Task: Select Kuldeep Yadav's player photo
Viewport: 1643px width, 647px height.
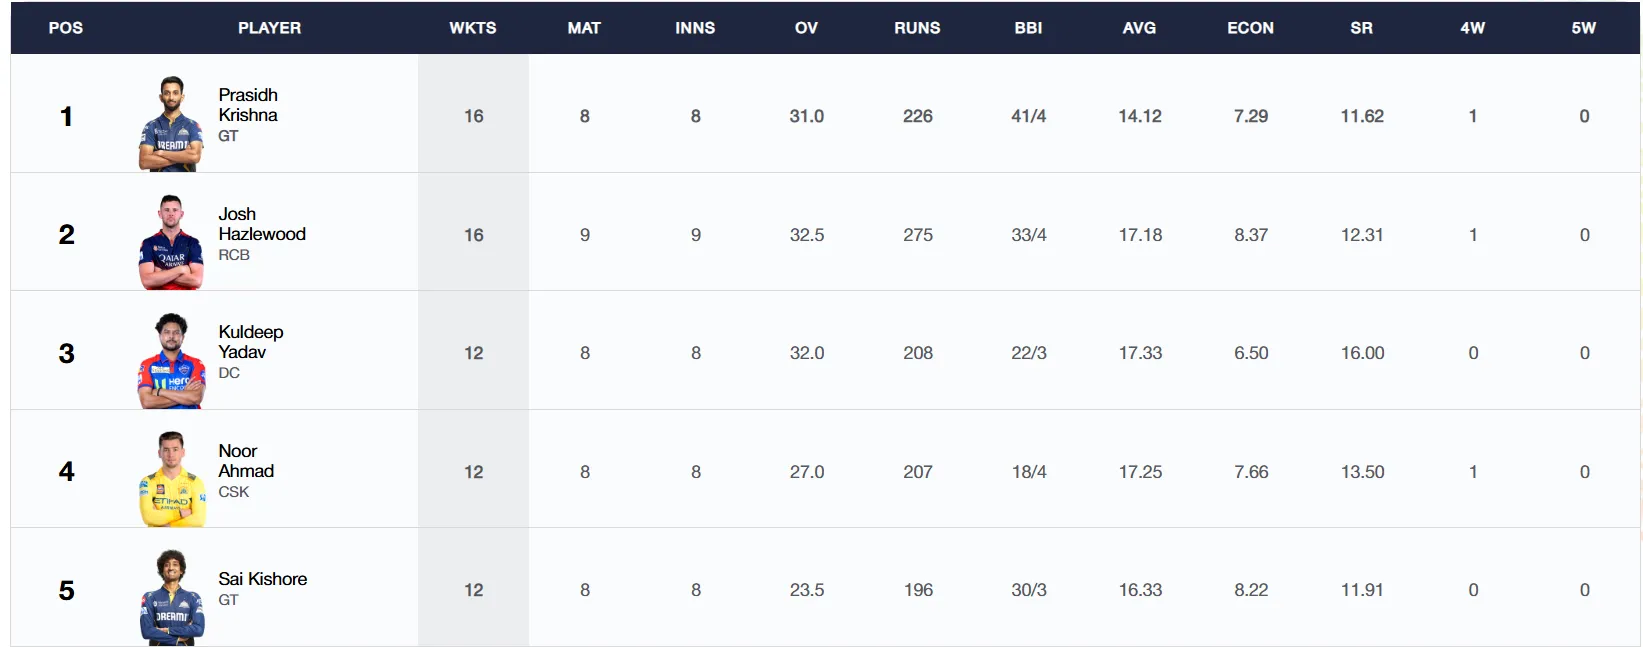Action: click(171, 361)
